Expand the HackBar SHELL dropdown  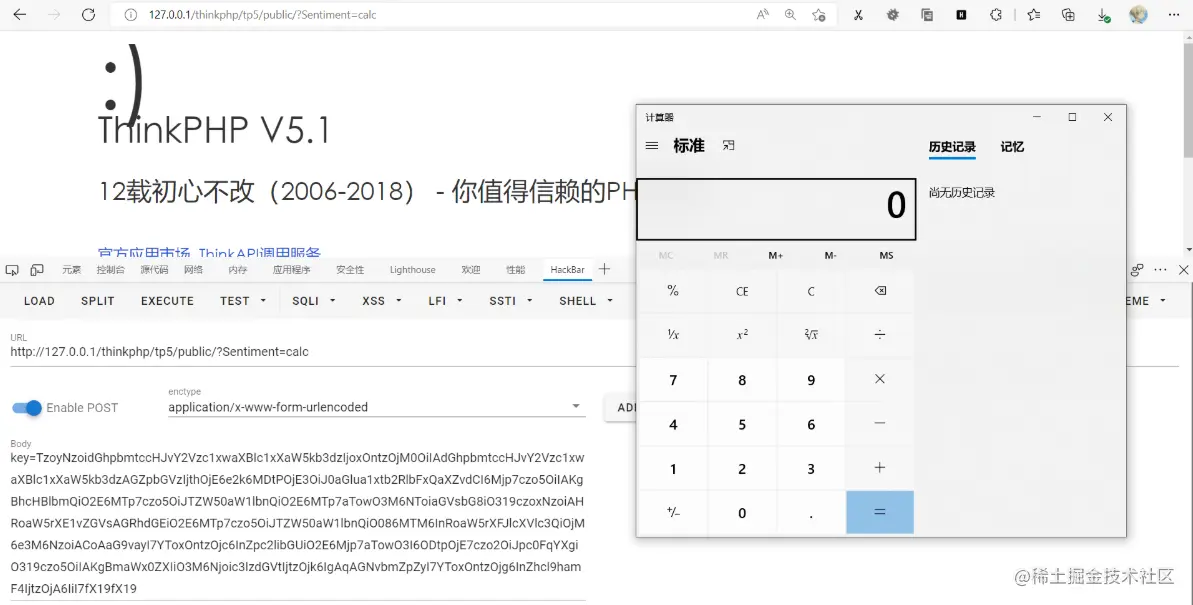point(586,301)
